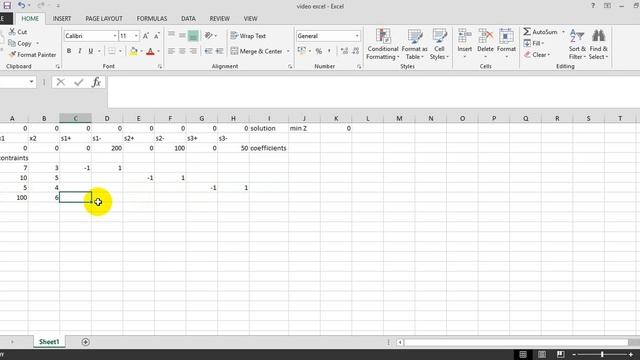Toggle Wrap Text
The width and height of the screenshot is (640, 360).
point(248,36)
